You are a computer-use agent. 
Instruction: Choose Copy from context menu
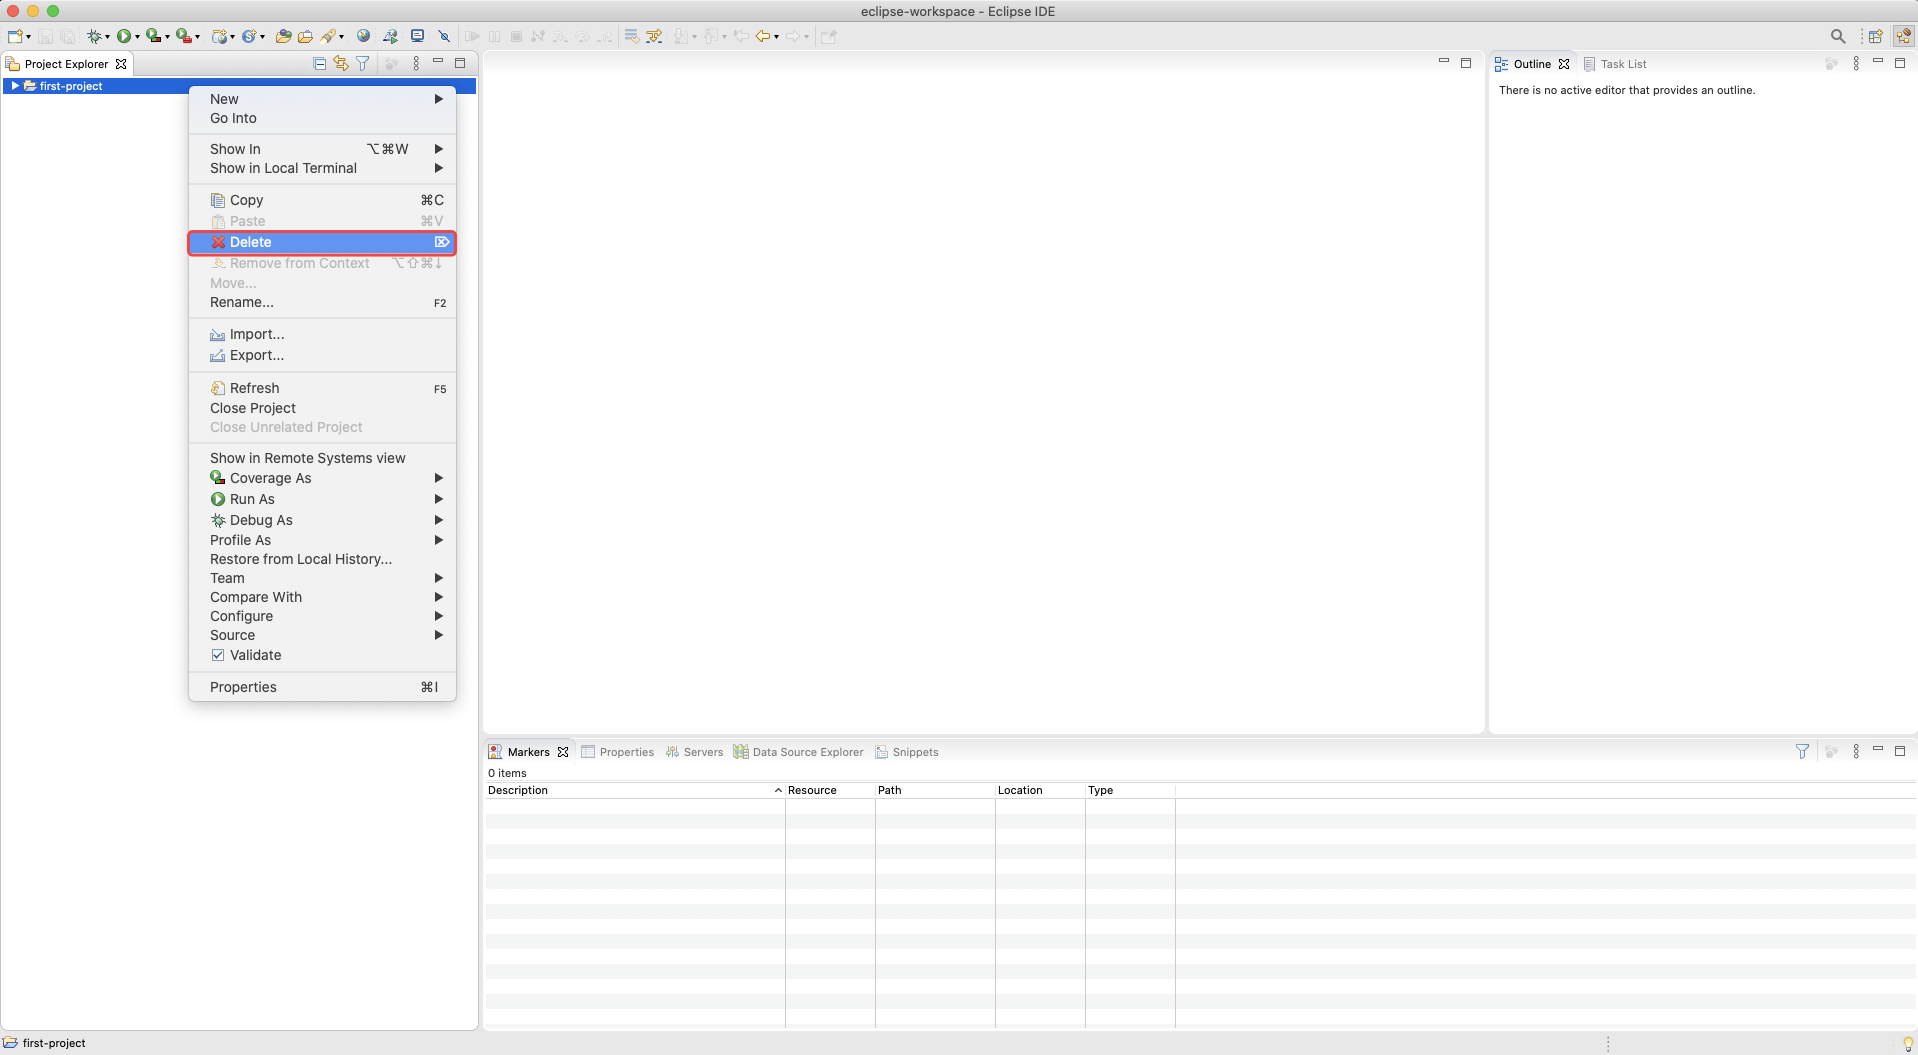click(322, 200)
